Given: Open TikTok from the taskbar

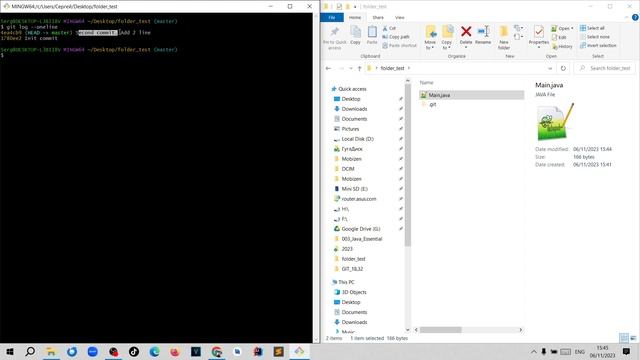Looking at the screenshot, I should pos(133,351).
